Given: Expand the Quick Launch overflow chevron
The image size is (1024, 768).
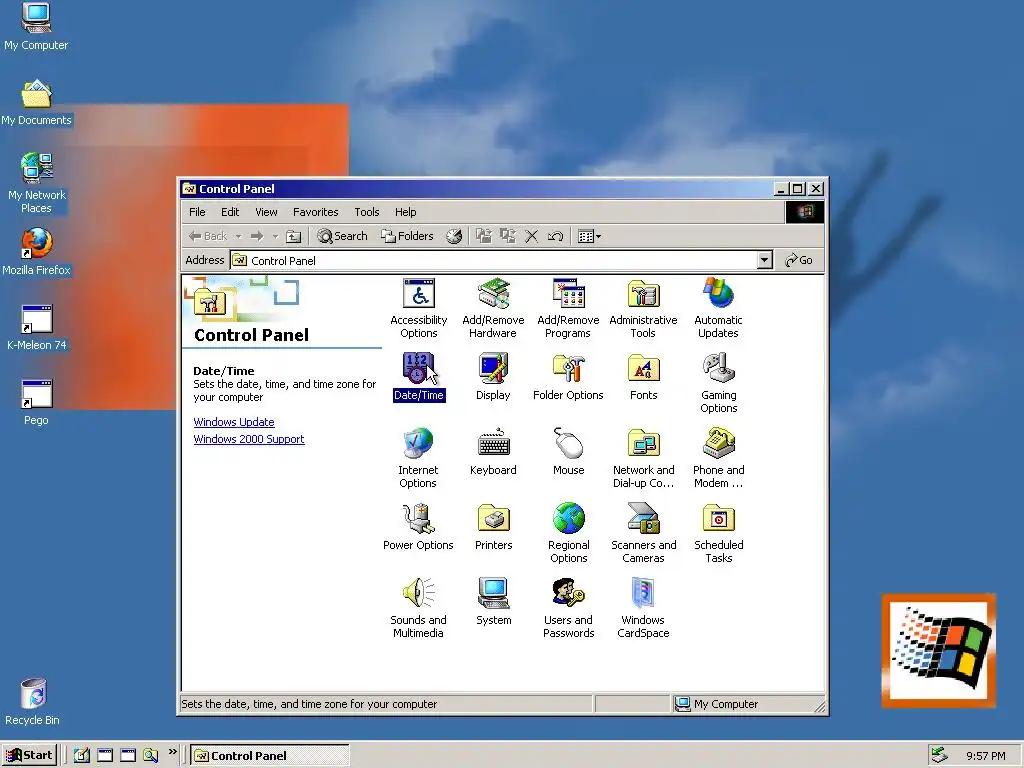Looking at the screenshot, I should click(172, 752).
